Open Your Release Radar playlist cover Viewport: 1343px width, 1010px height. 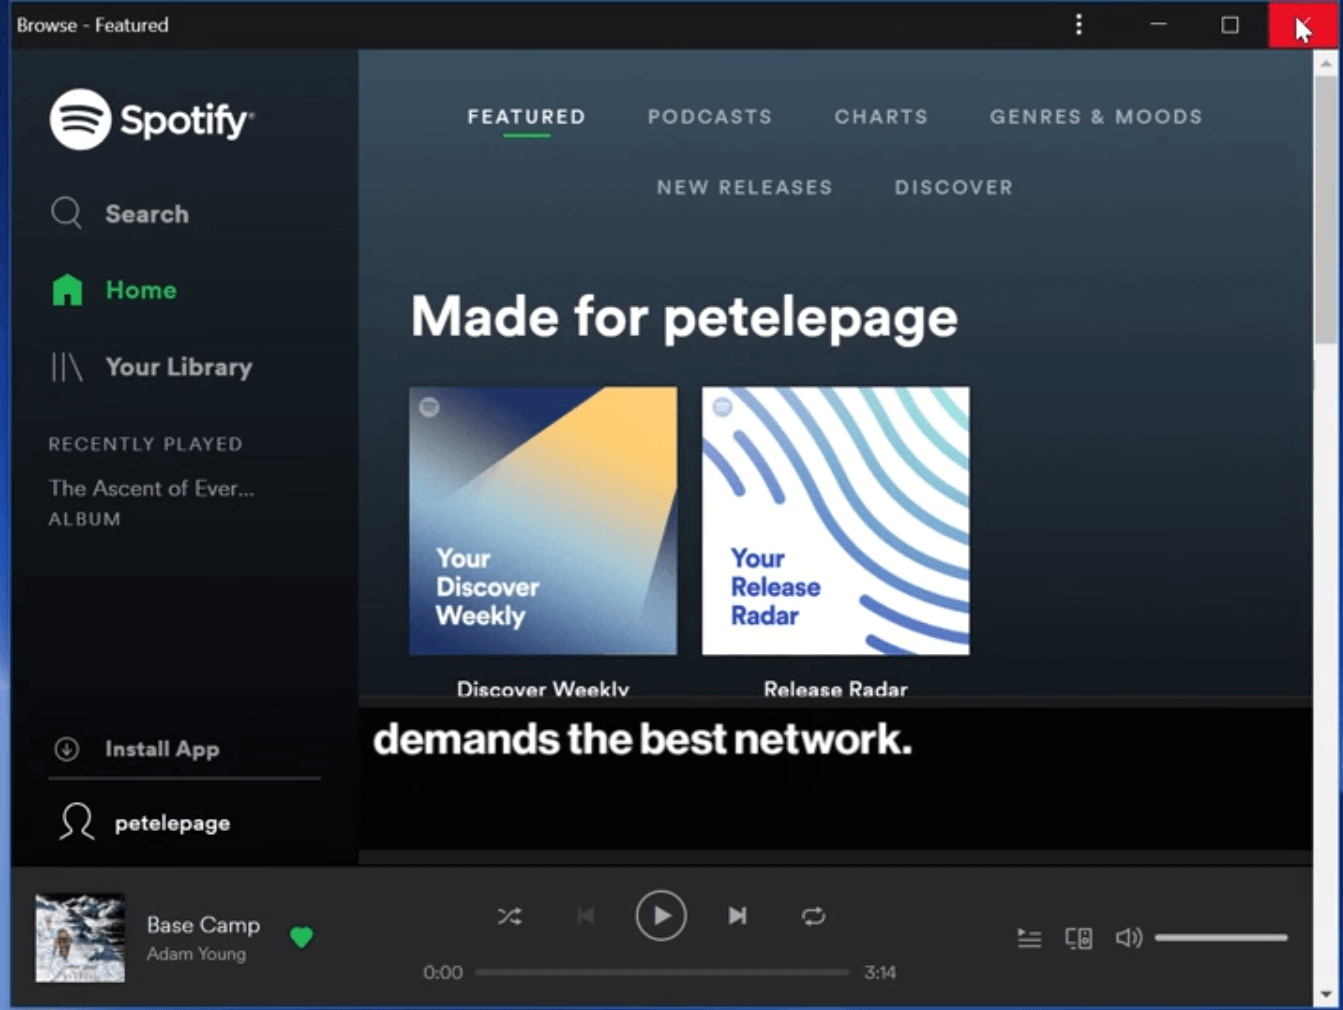tap(835, 521)
